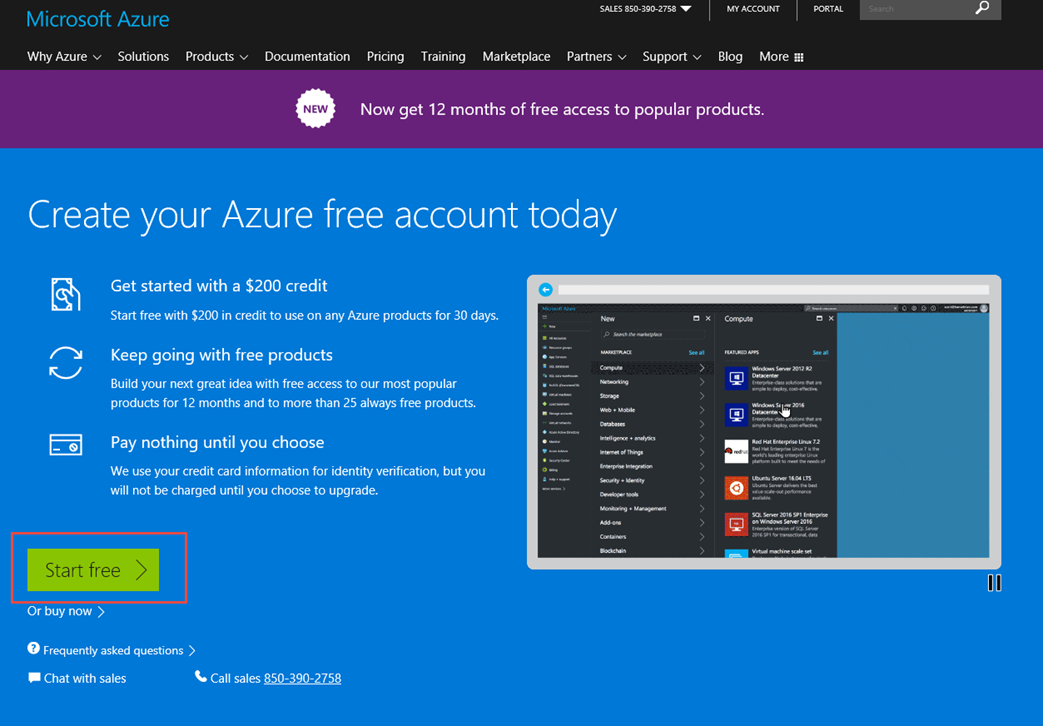Open the Marketplace nav link
Viewport: 1043px width, 726px height.
pyautogui.click(x=516, y=57)
